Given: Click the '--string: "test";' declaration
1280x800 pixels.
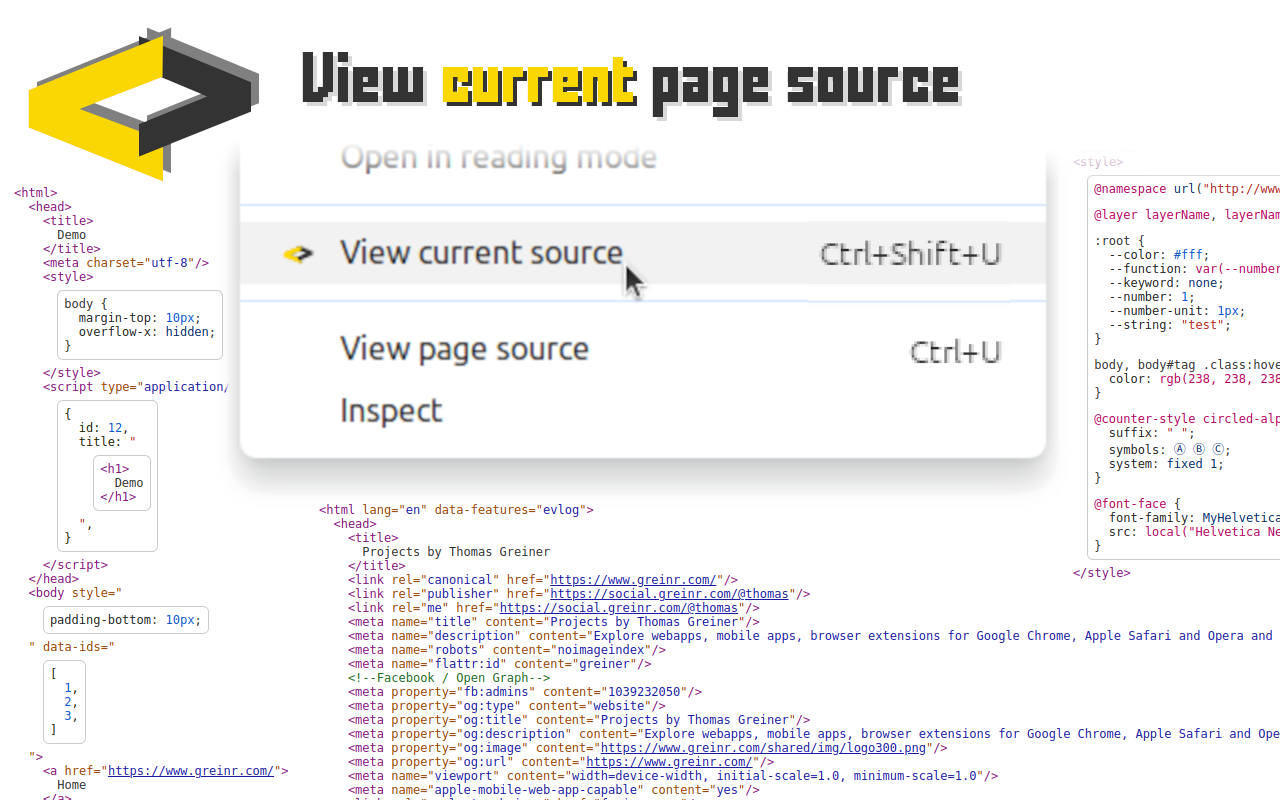Looking at the screenshot, I should point(1170,325).
